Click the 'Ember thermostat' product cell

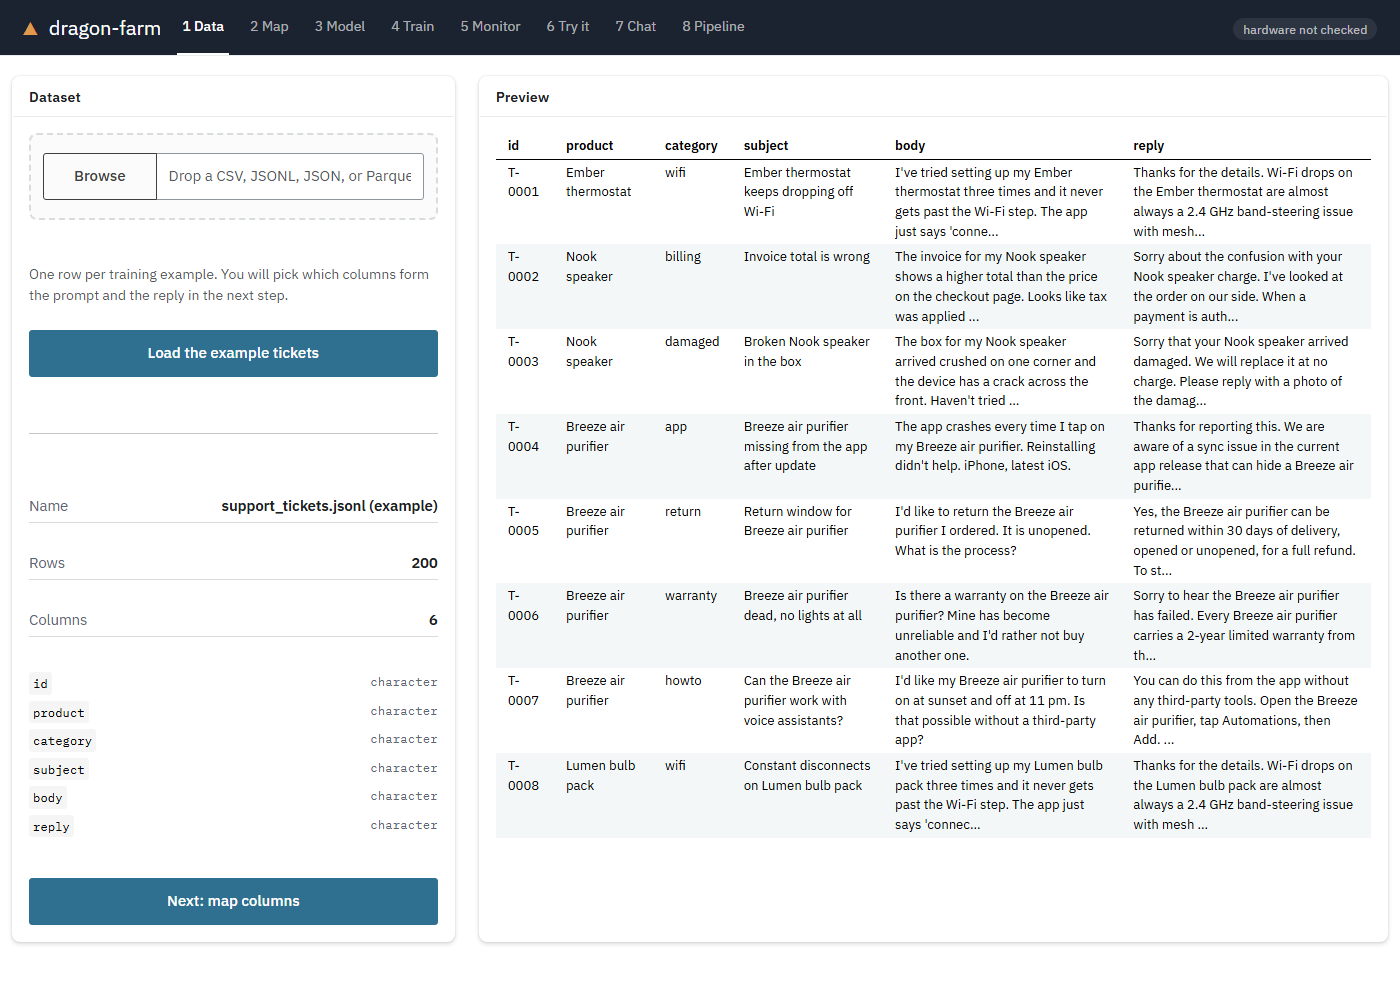click(x=598, y=182)
